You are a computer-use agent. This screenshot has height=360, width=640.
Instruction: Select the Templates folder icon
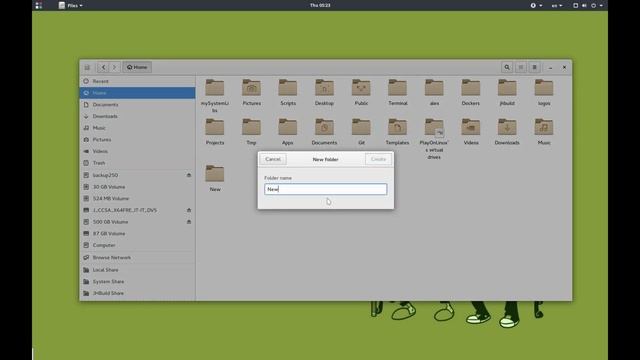[x=398, y=127]
